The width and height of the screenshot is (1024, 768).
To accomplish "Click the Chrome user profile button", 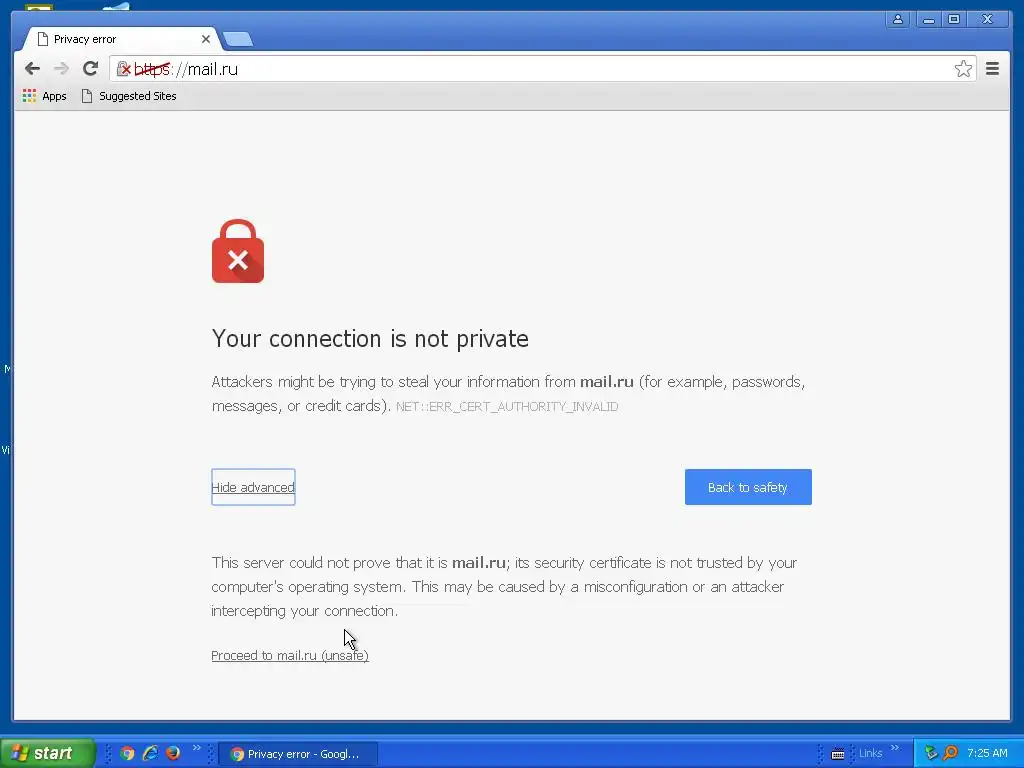I will [x=898, y=19].
